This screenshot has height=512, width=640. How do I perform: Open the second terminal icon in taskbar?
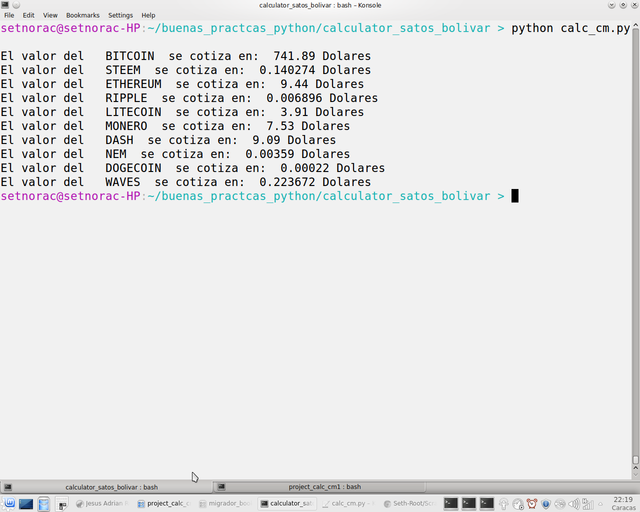click(469, 503)
